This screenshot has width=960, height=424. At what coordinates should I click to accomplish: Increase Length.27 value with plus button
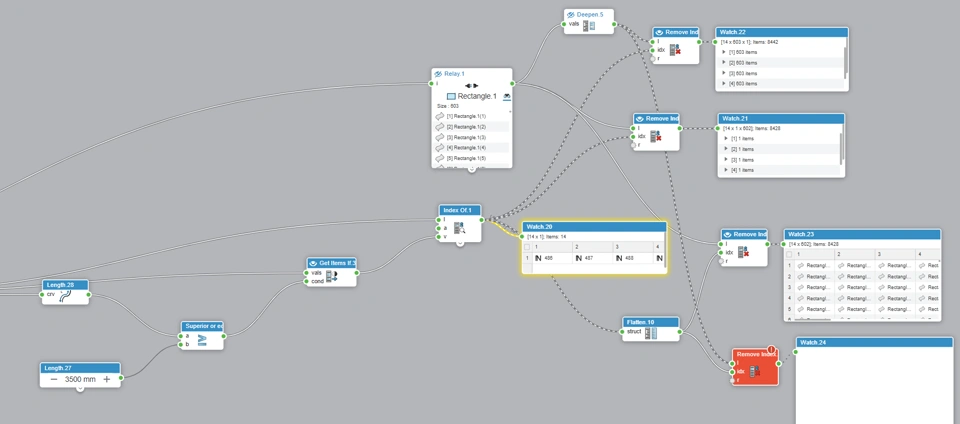[x=107, y=379]
